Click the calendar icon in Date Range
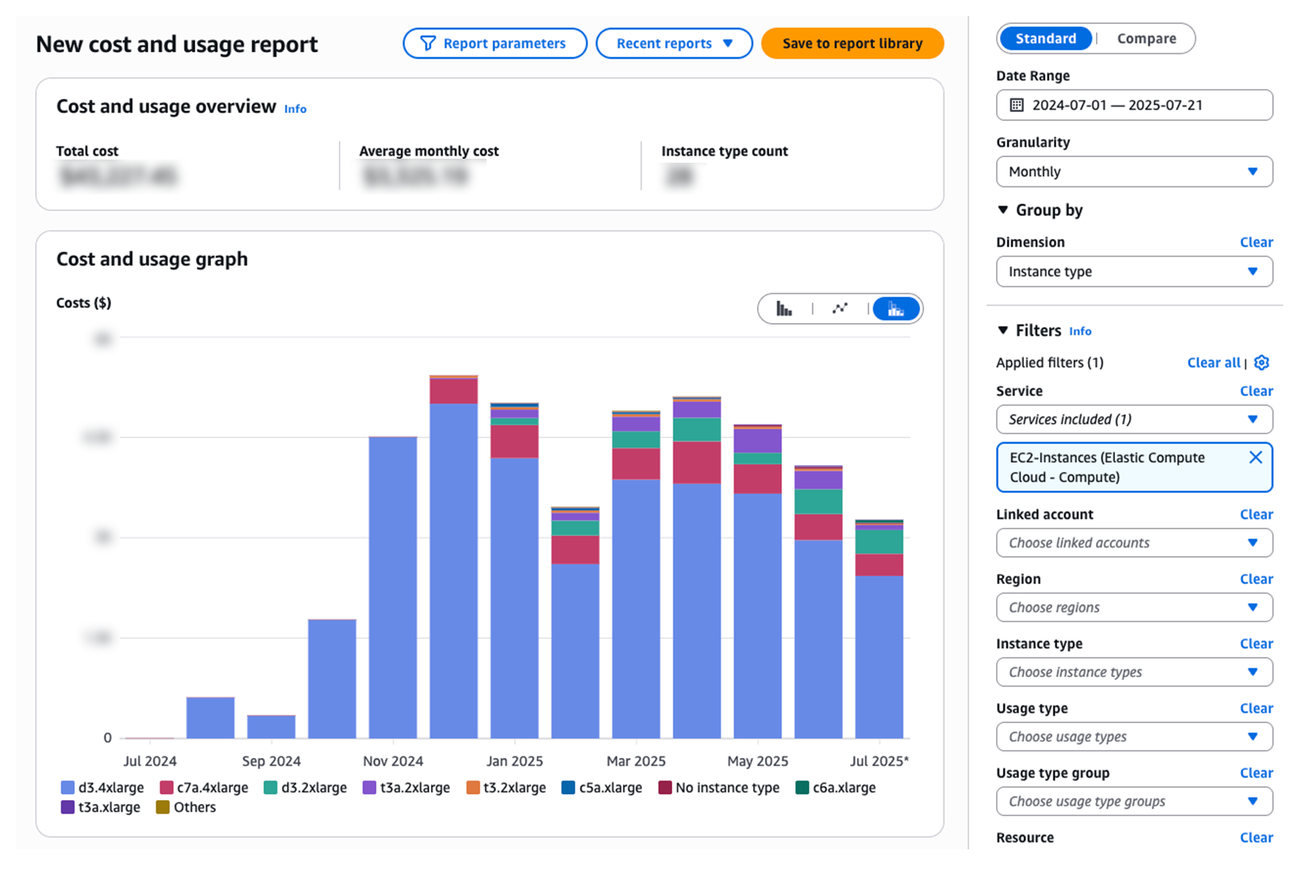Screen dimensions: 1296x873 click(1016, 105)
